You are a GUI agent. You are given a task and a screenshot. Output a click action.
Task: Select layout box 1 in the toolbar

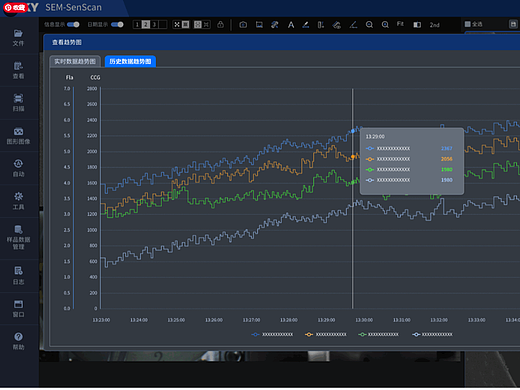point(137,25)
